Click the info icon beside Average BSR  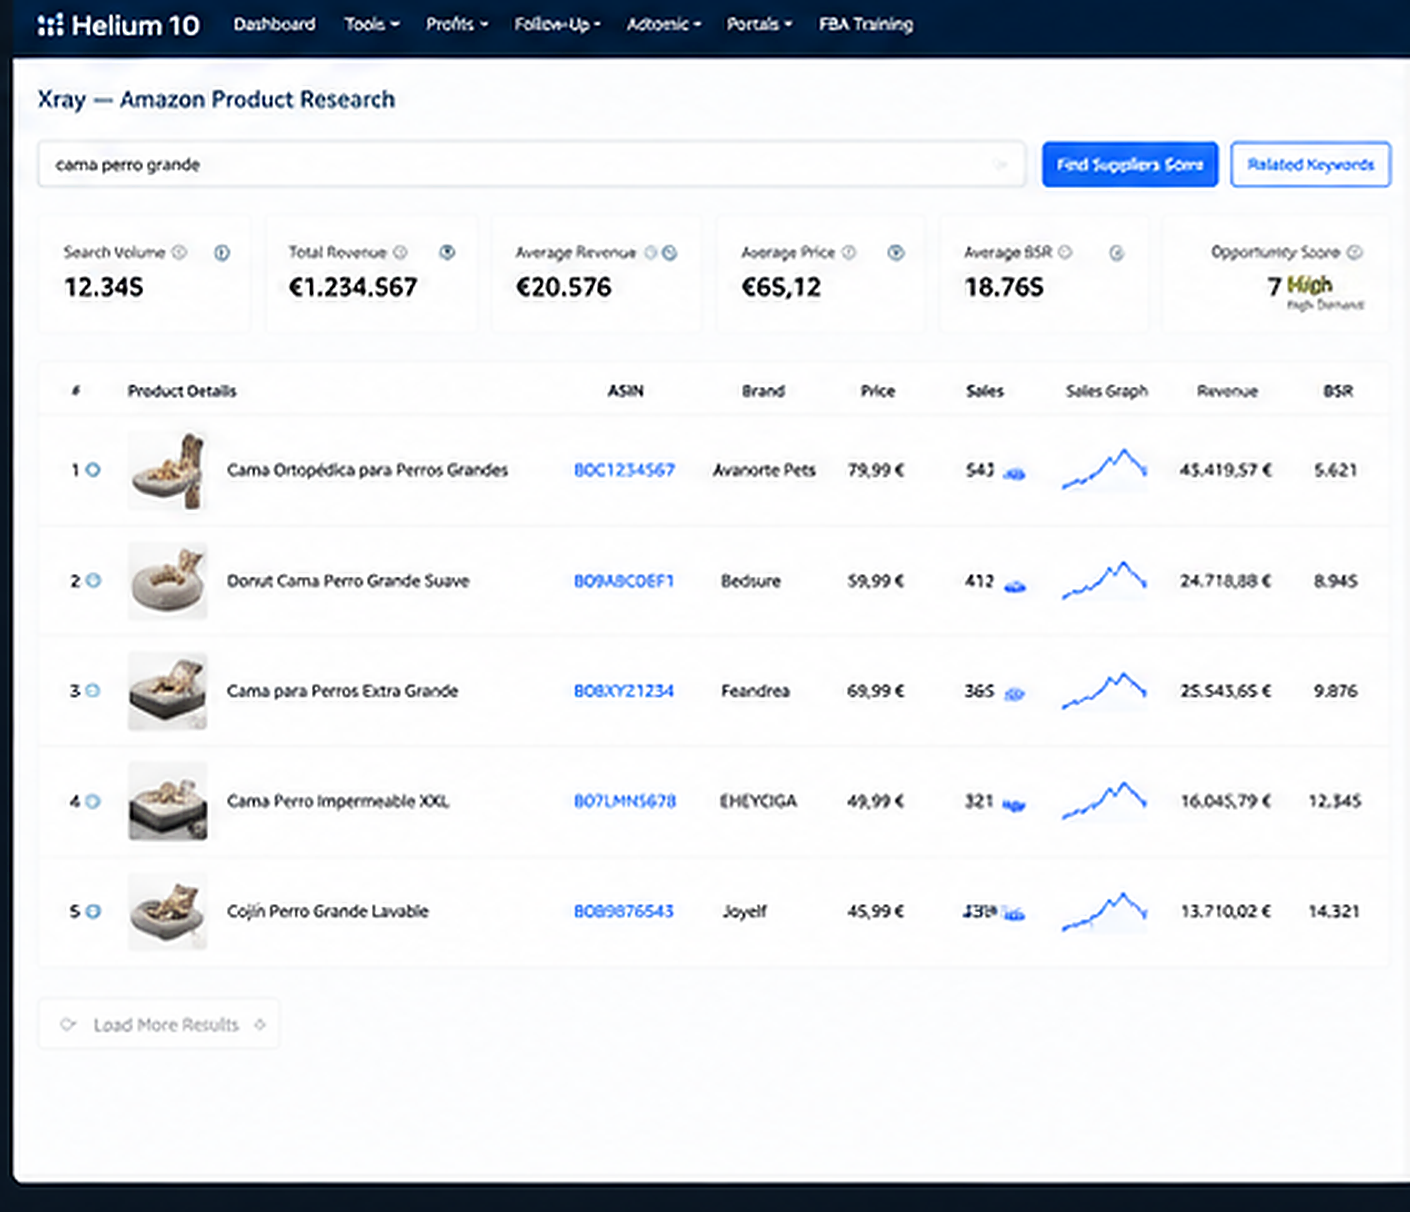pyautogui.click(x=1065, y=252)
